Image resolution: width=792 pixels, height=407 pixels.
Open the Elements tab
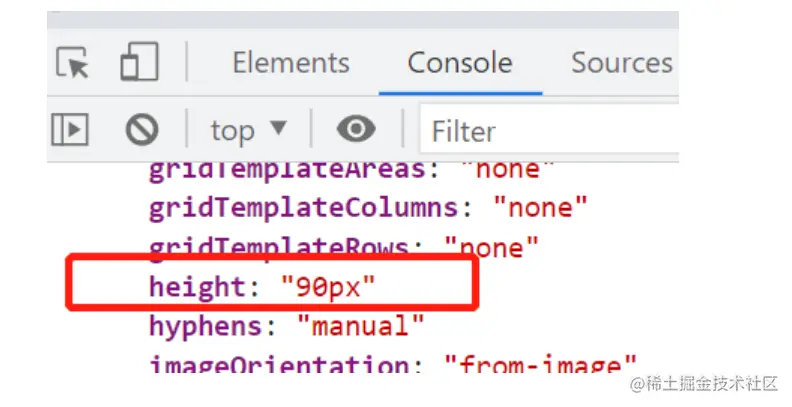(291, 63)
